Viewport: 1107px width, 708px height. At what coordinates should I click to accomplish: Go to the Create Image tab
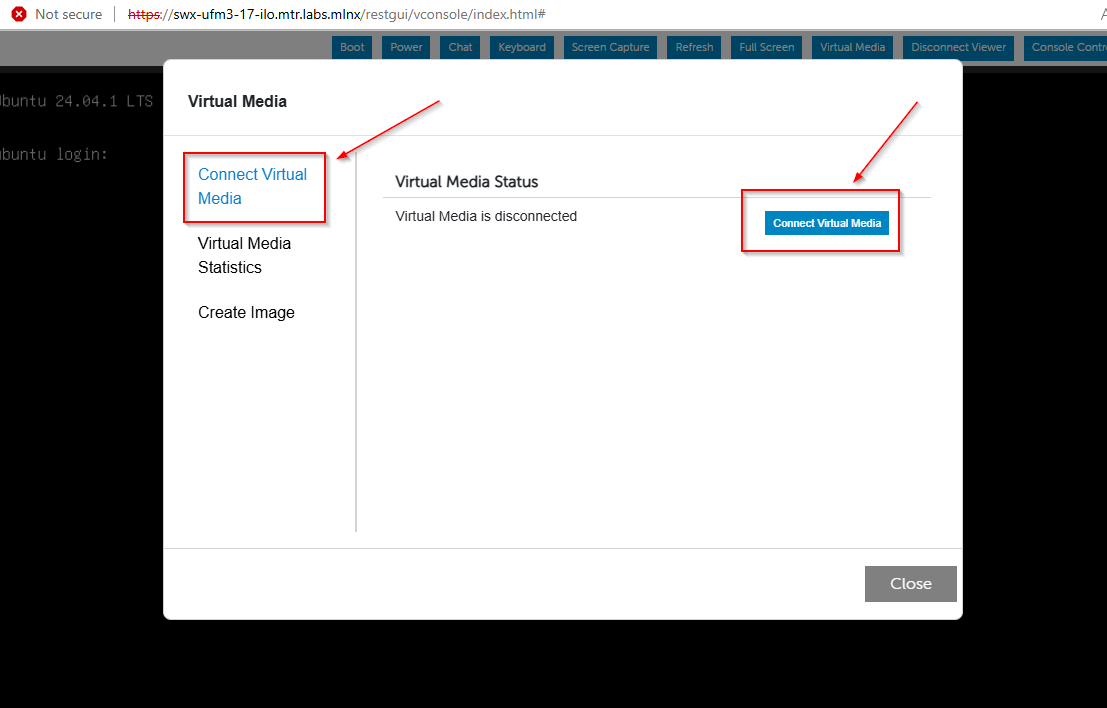click(x=246, y=312)
